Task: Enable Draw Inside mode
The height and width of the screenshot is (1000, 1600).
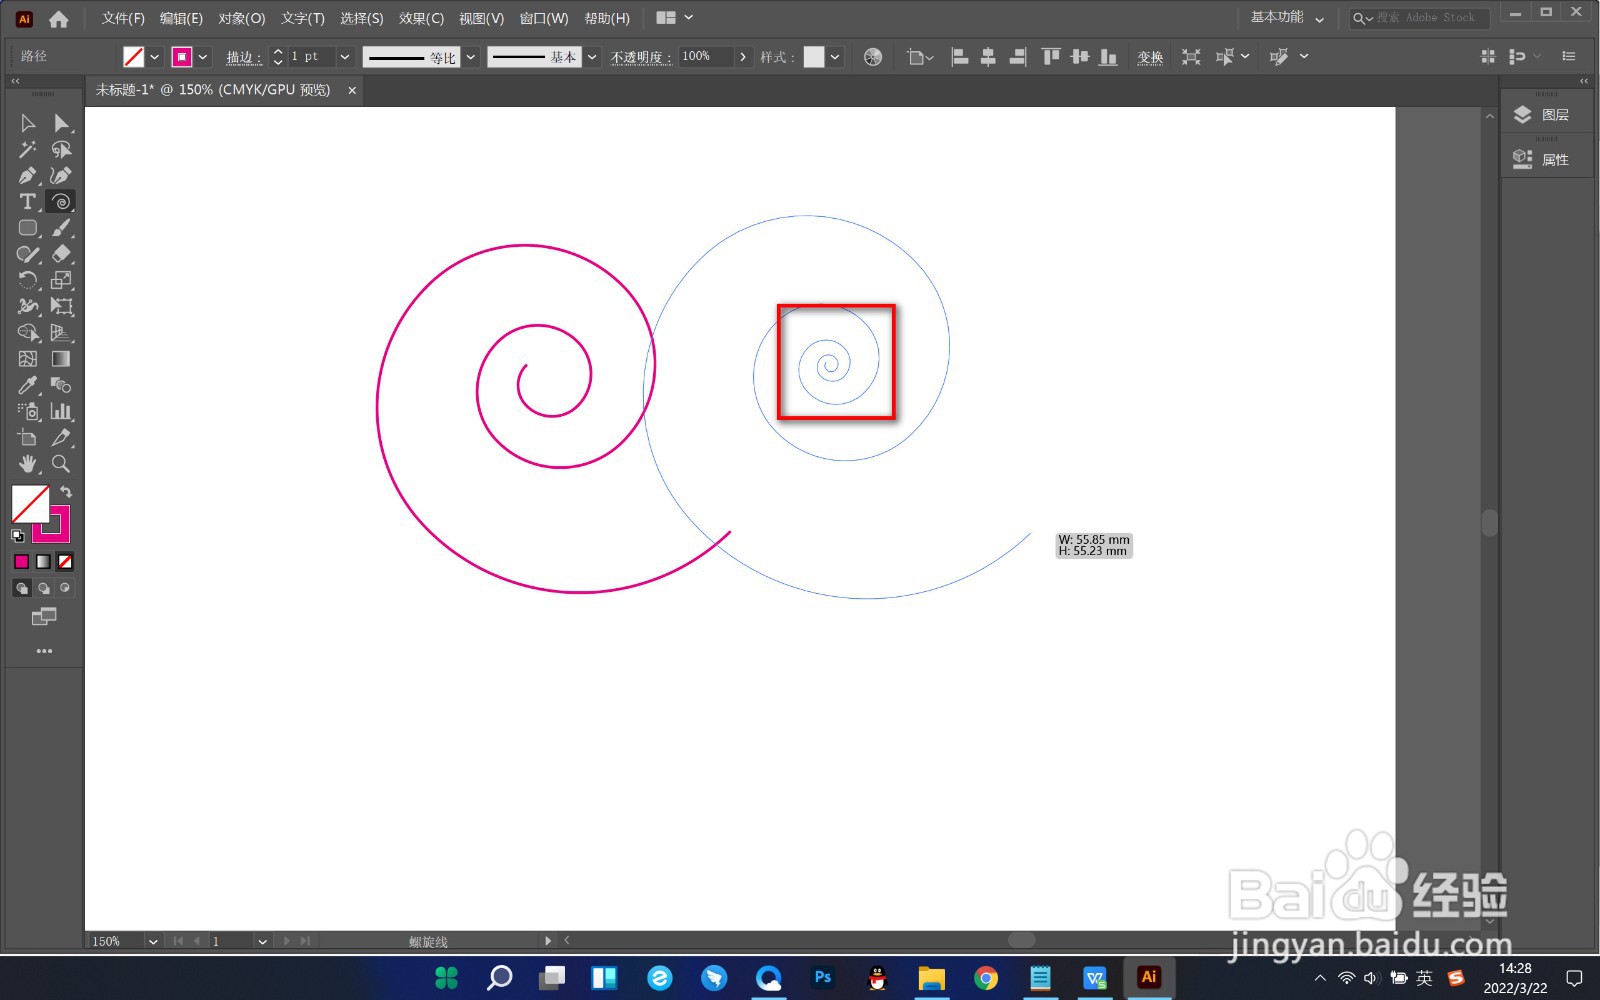Action: [65, 588]
